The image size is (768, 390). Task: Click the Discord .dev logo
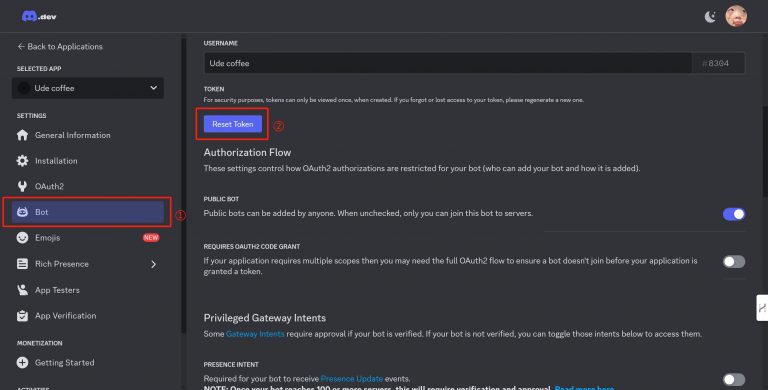coord(39,16)
